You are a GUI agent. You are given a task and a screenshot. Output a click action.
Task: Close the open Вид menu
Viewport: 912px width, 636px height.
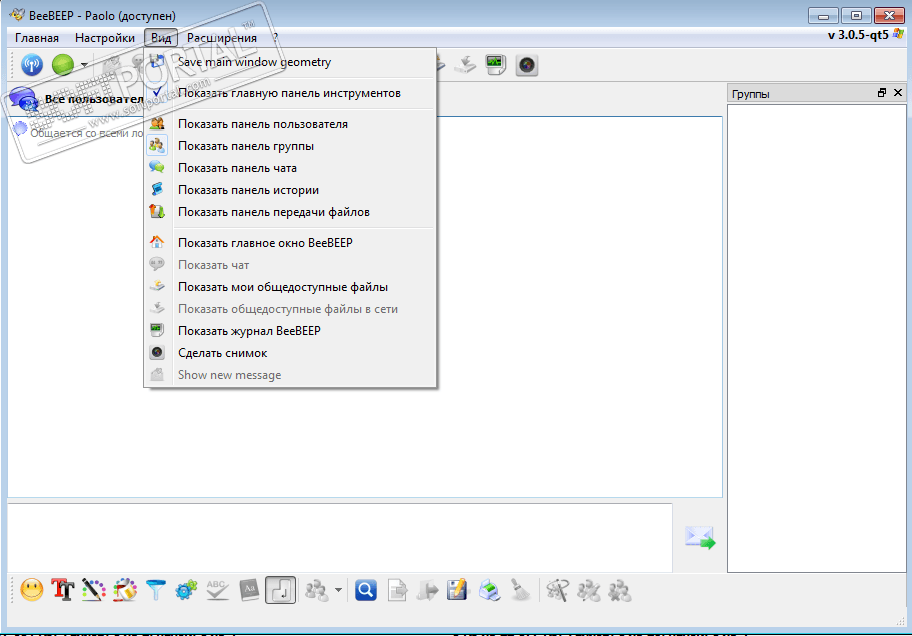(161, 38)
